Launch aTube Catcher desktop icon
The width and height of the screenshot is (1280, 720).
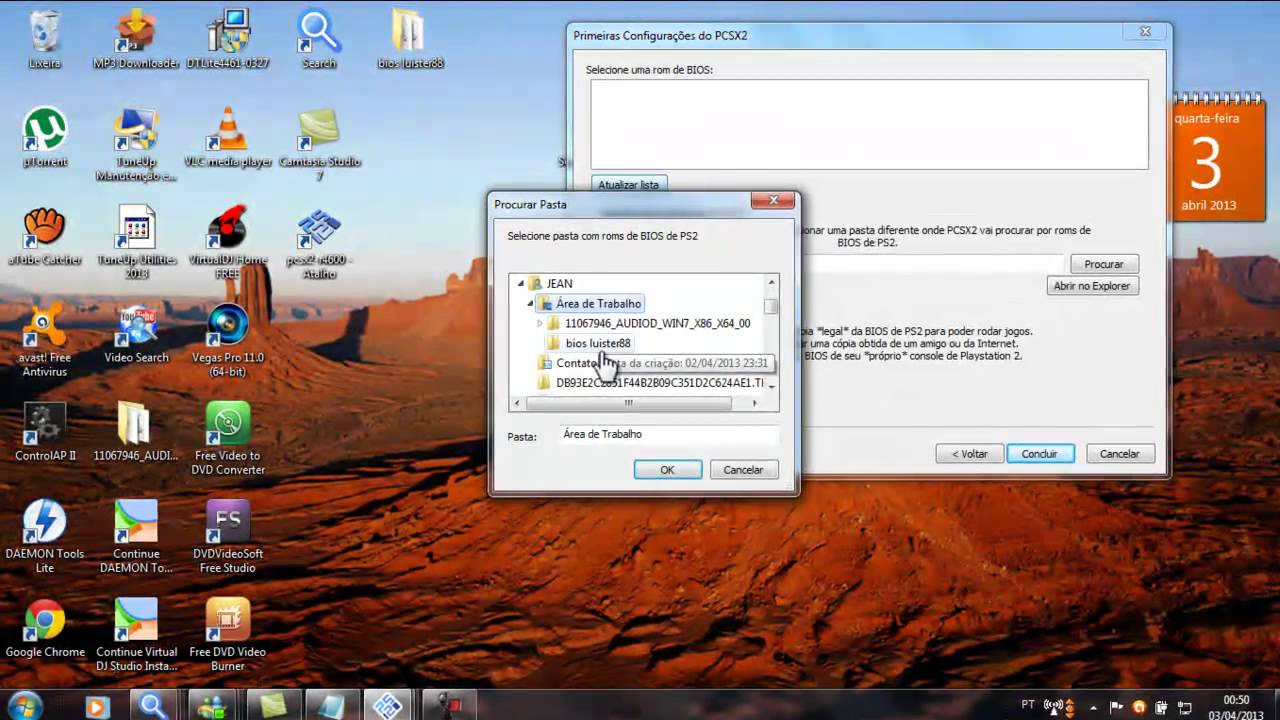pyautogui.click(x=45, y=236)
